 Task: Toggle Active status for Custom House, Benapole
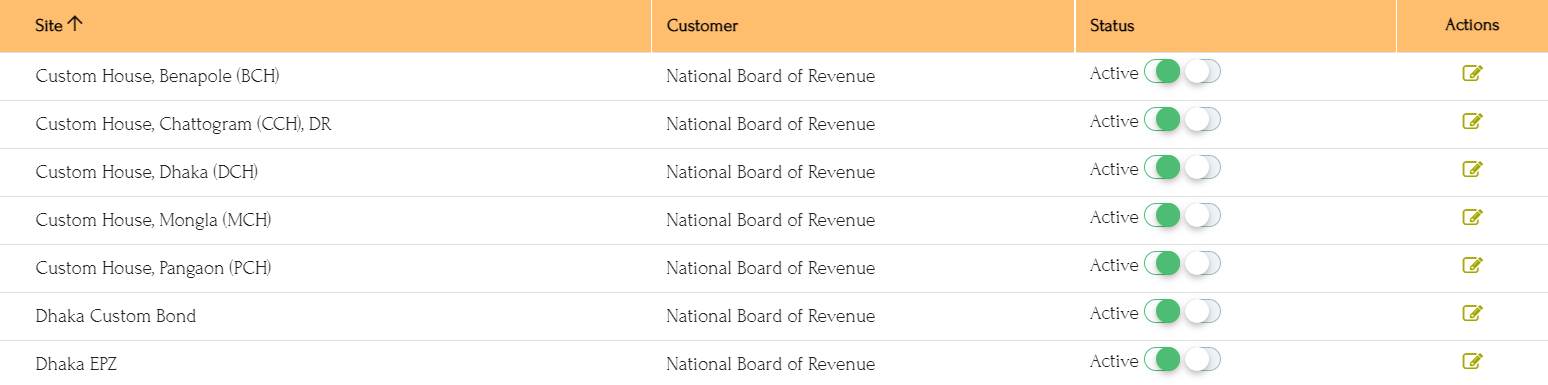click(1182, 72)
